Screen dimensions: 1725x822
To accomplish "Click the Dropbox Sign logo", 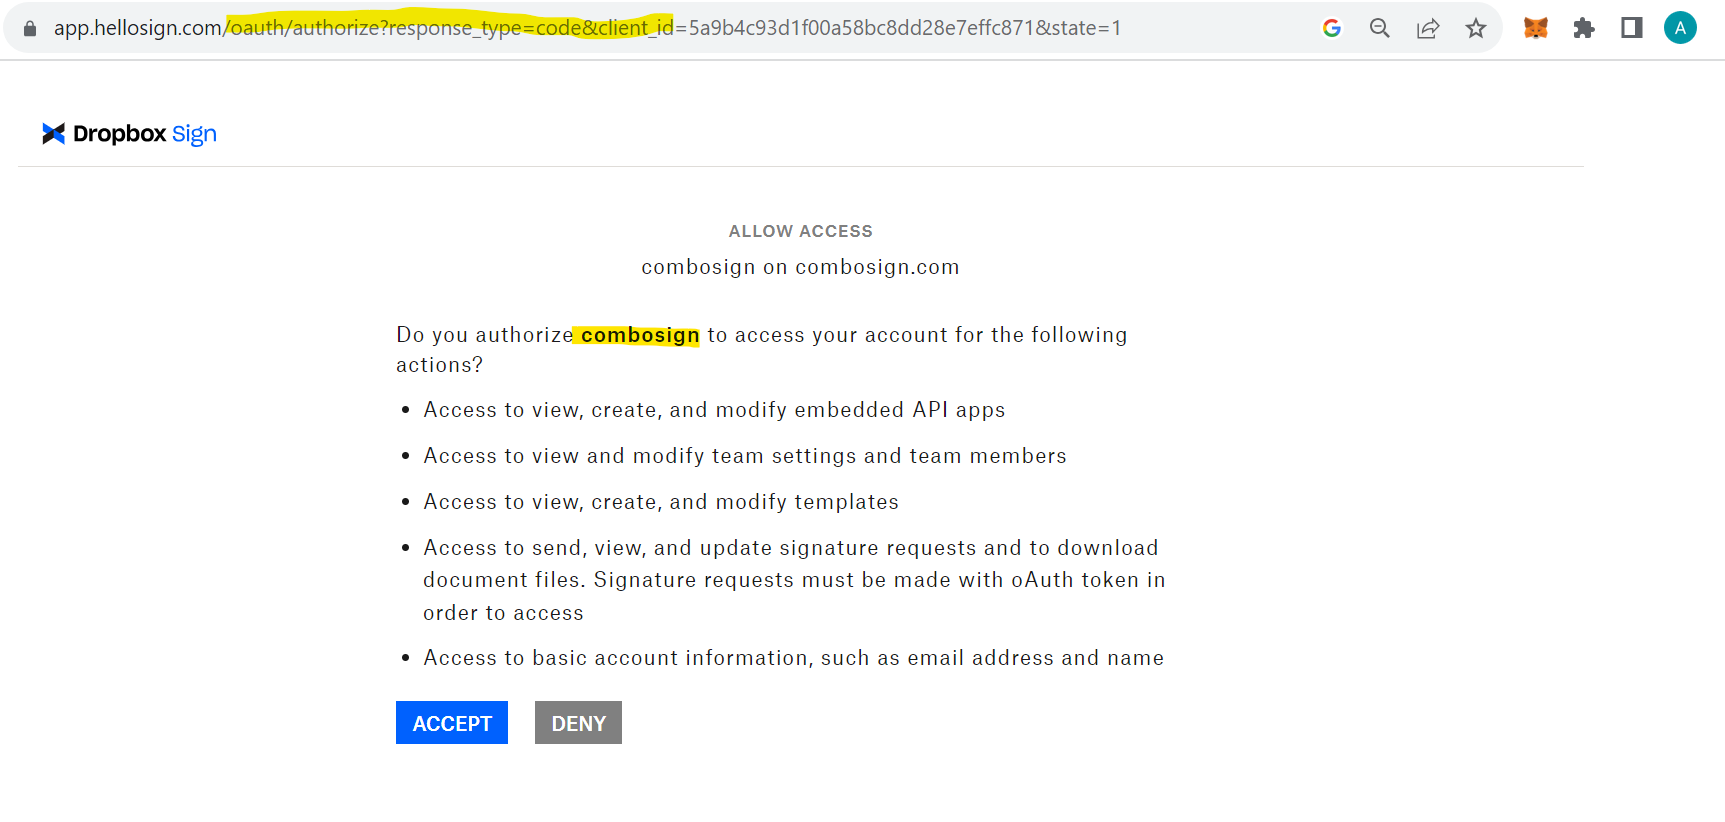I will tap(129, 134).
